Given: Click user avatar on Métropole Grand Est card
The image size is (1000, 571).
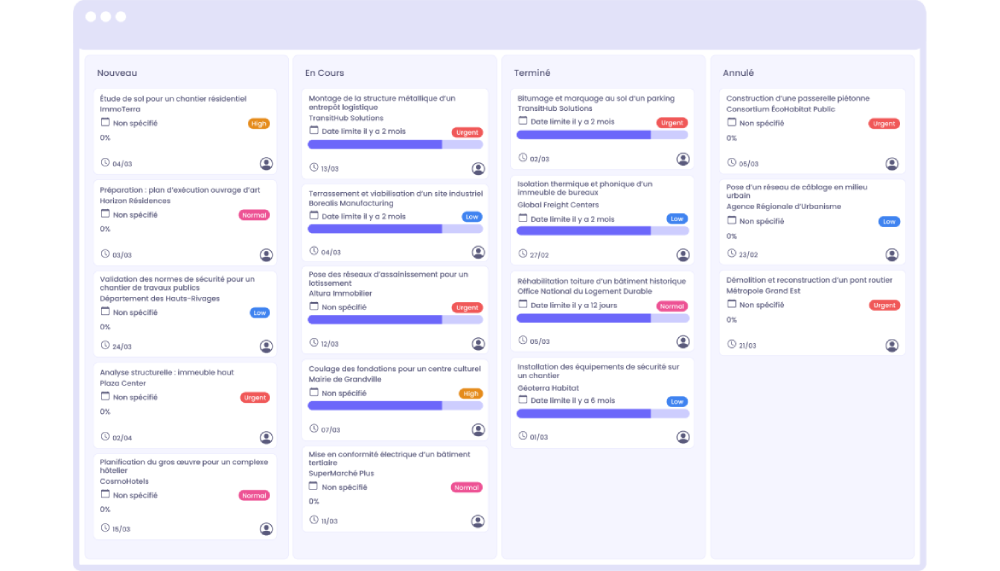Looking at the screenshot, I should tap(892, 345).
